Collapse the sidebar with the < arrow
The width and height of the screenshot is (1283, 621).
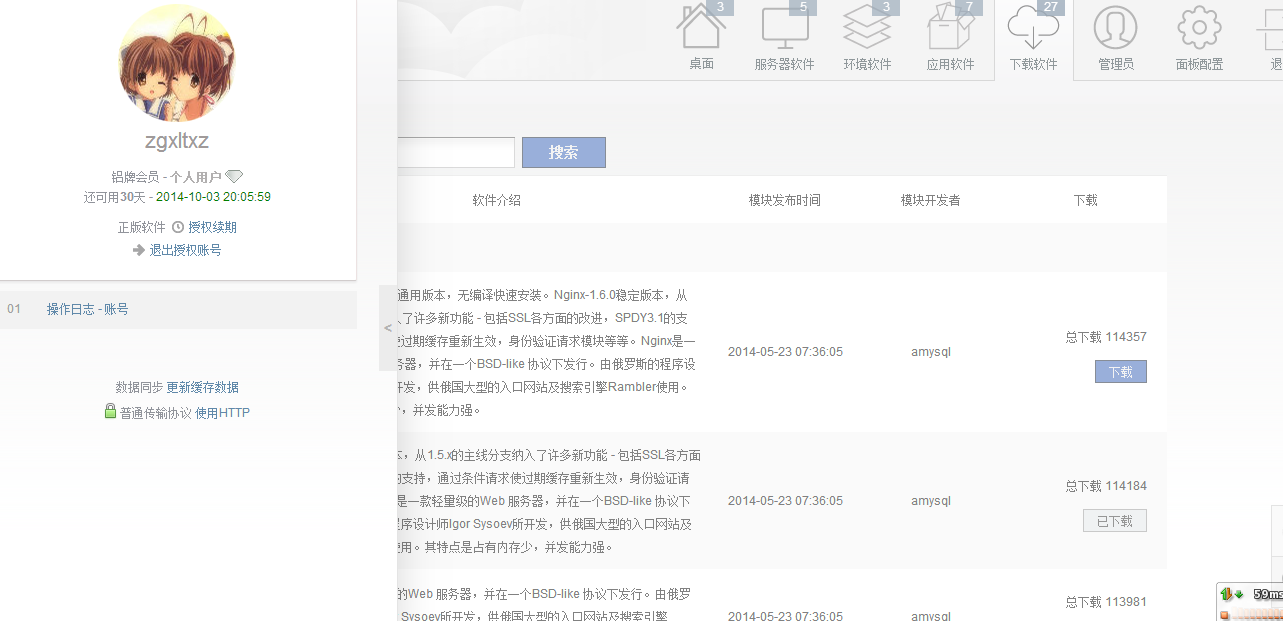coord(388,328)
